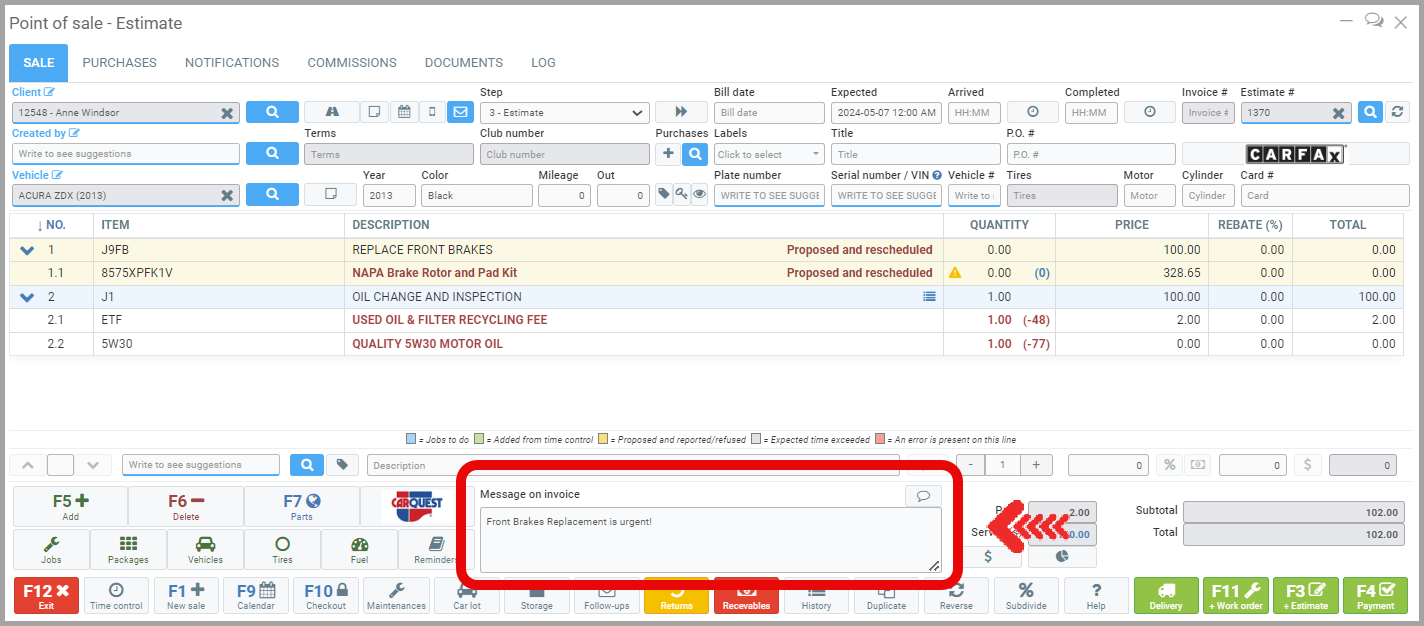Click the tag icon beside the Out field
The image size is (1424, 626).
(663, 195)
